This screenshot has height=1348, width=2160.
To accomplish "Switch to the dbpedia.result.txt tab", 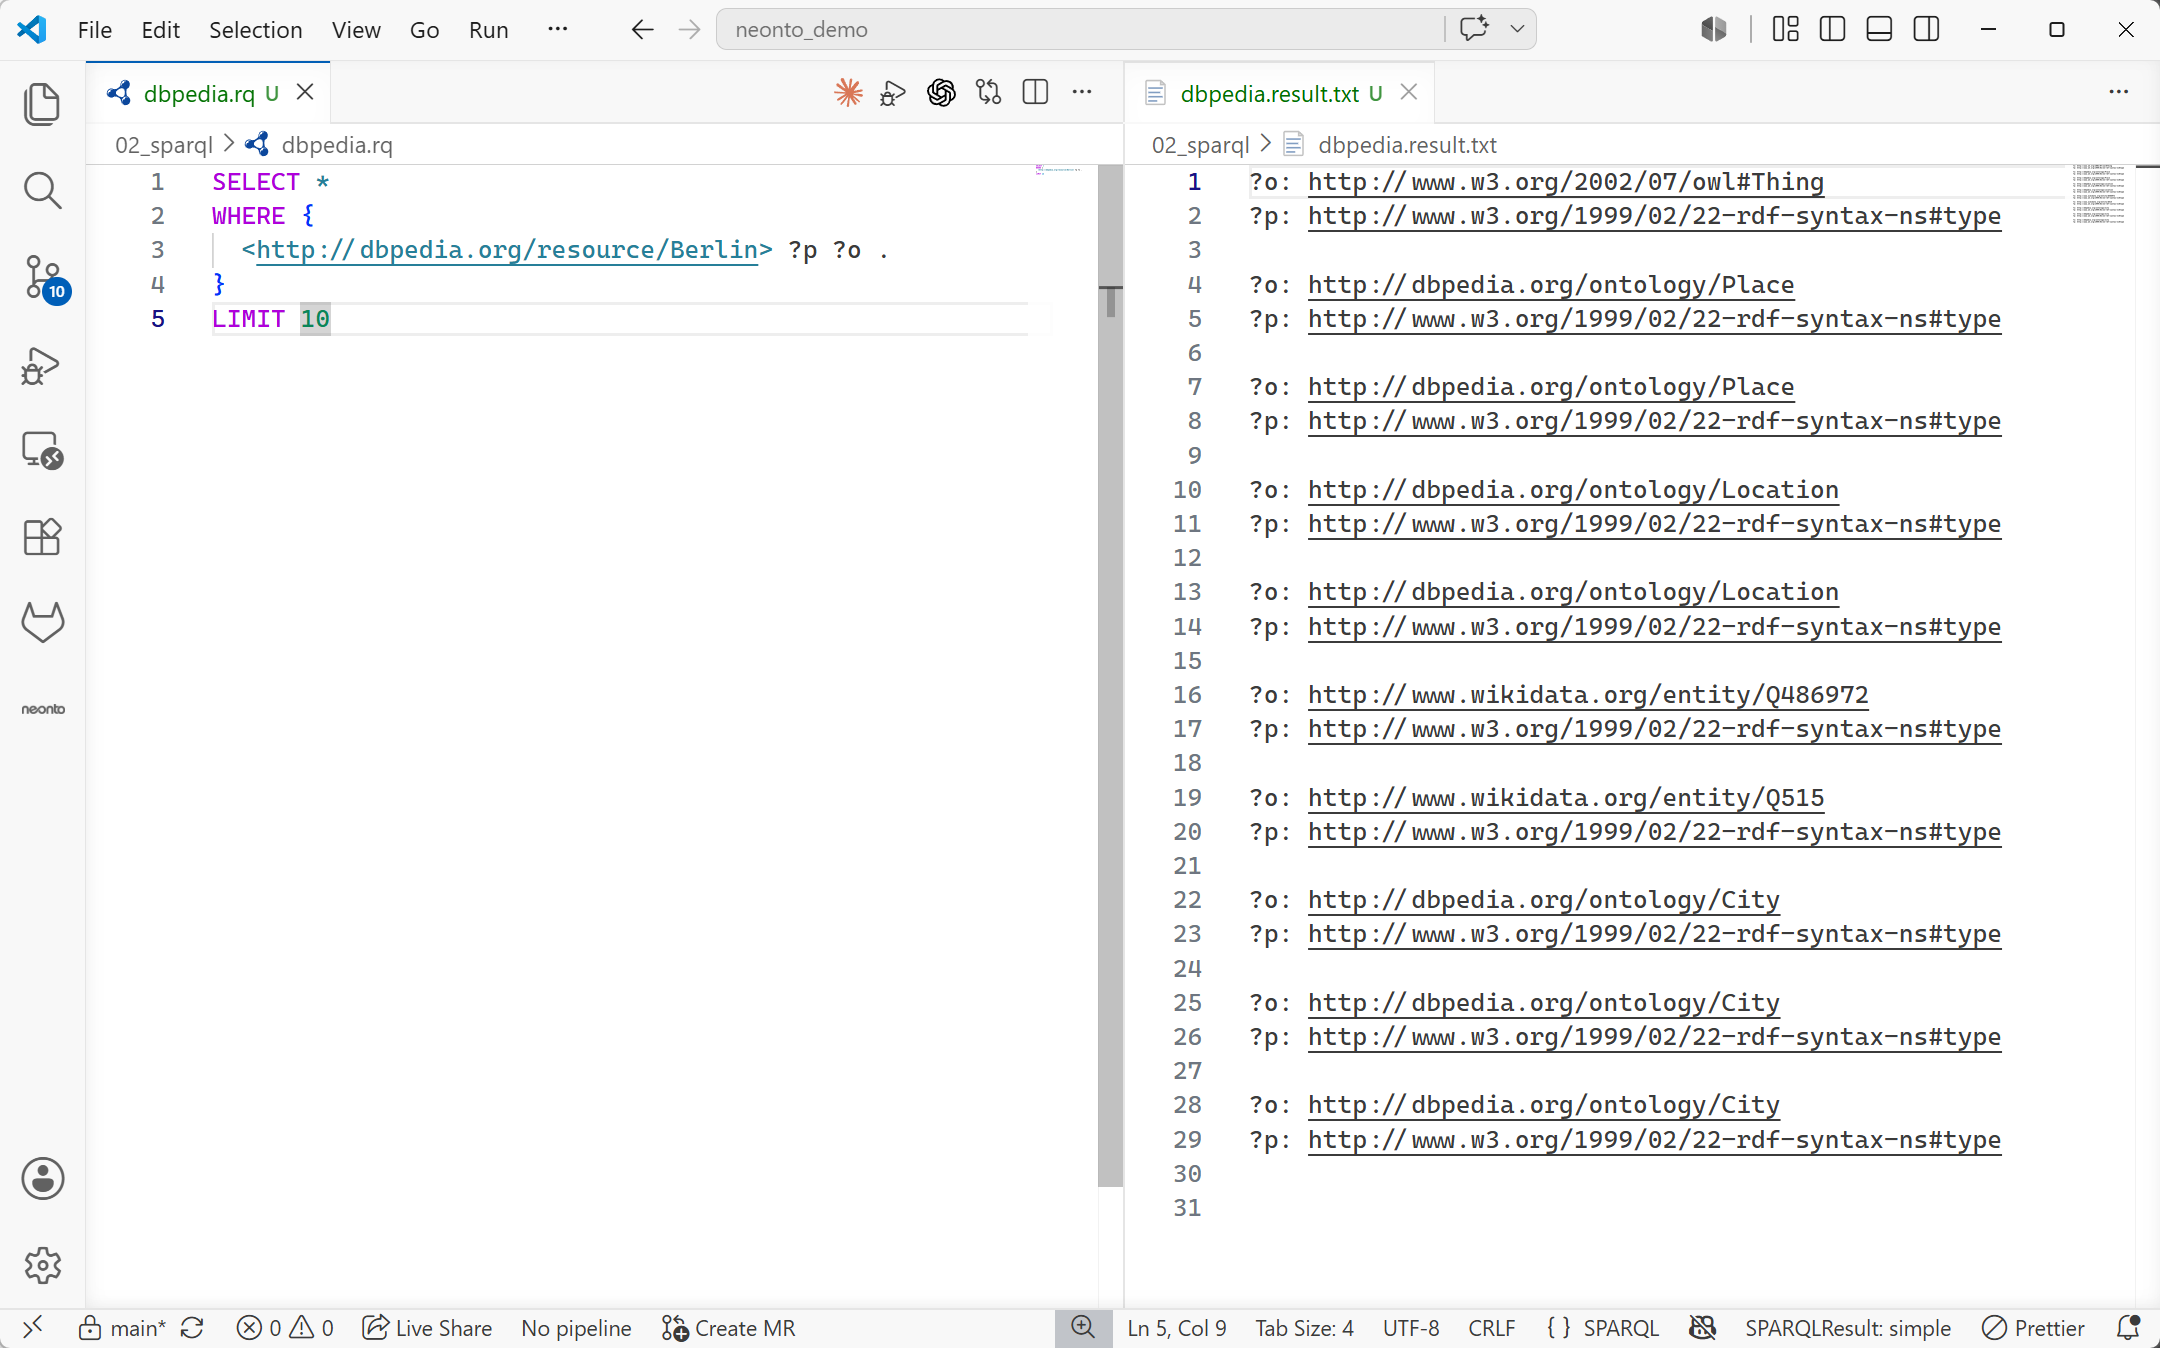I will point(1280,93).
